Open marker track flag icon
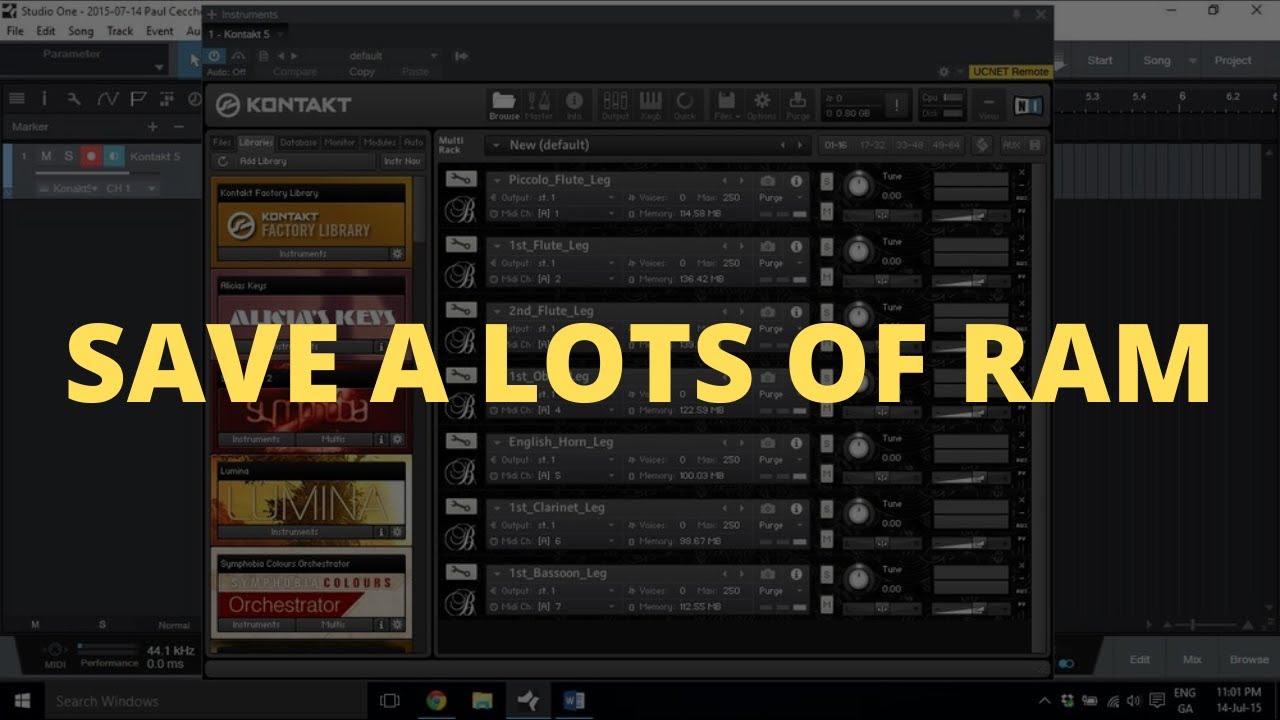 [x=138, y=98]
